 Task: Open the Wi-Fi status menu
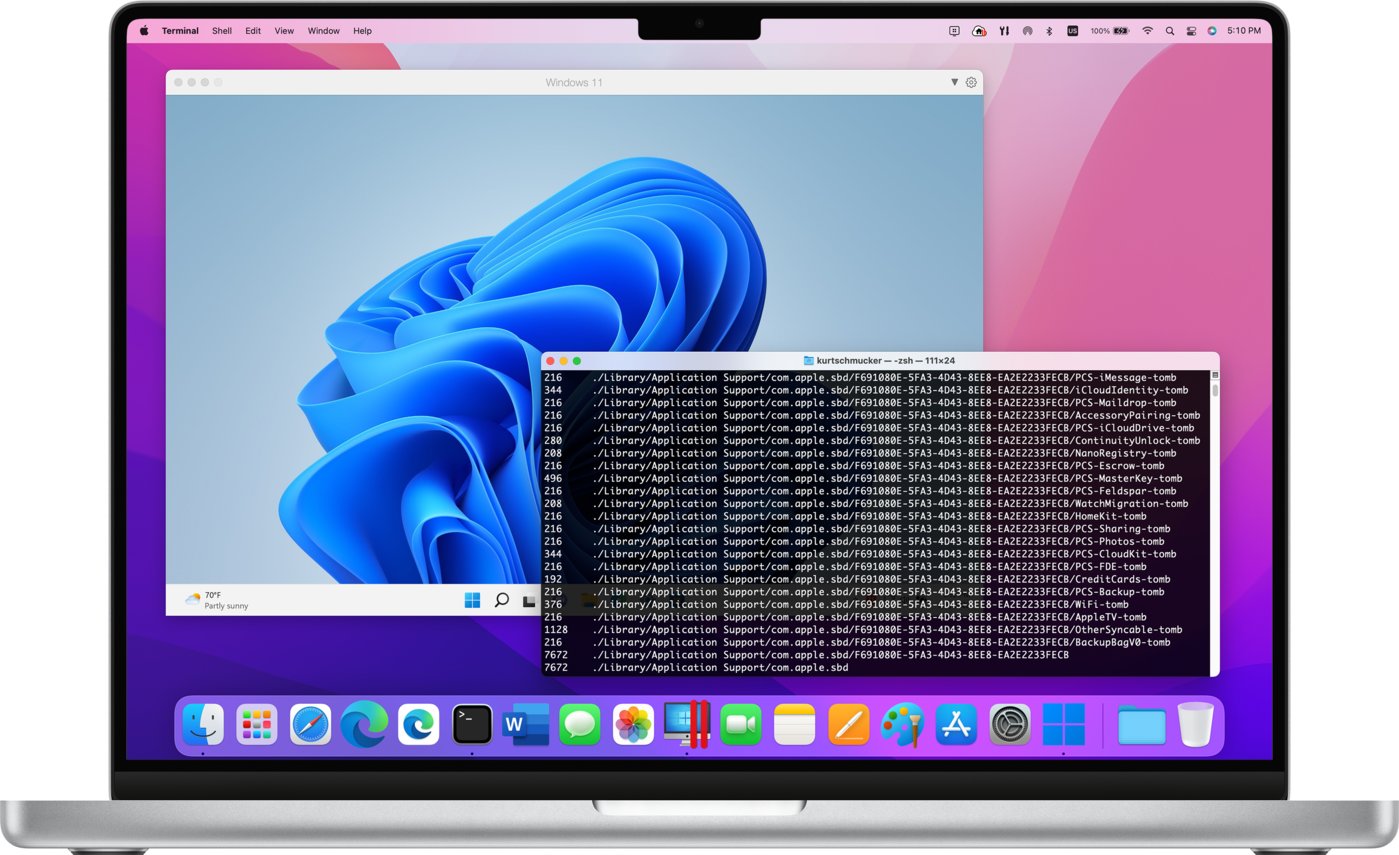(x=1147, y=31)
